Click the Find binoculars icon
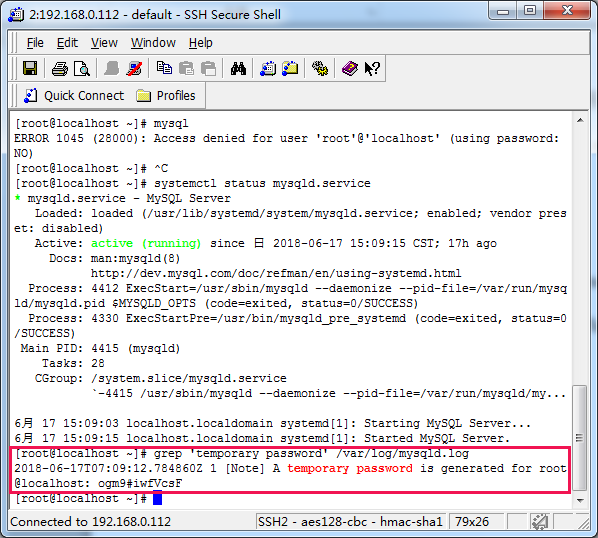This screenshot has height=538, width=598. pyautogui.click(x=238, y=69)
